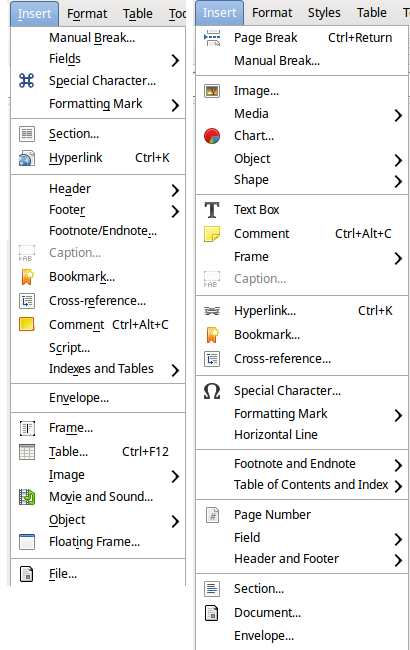Click the Floating Frame icon

coord(27,542)
